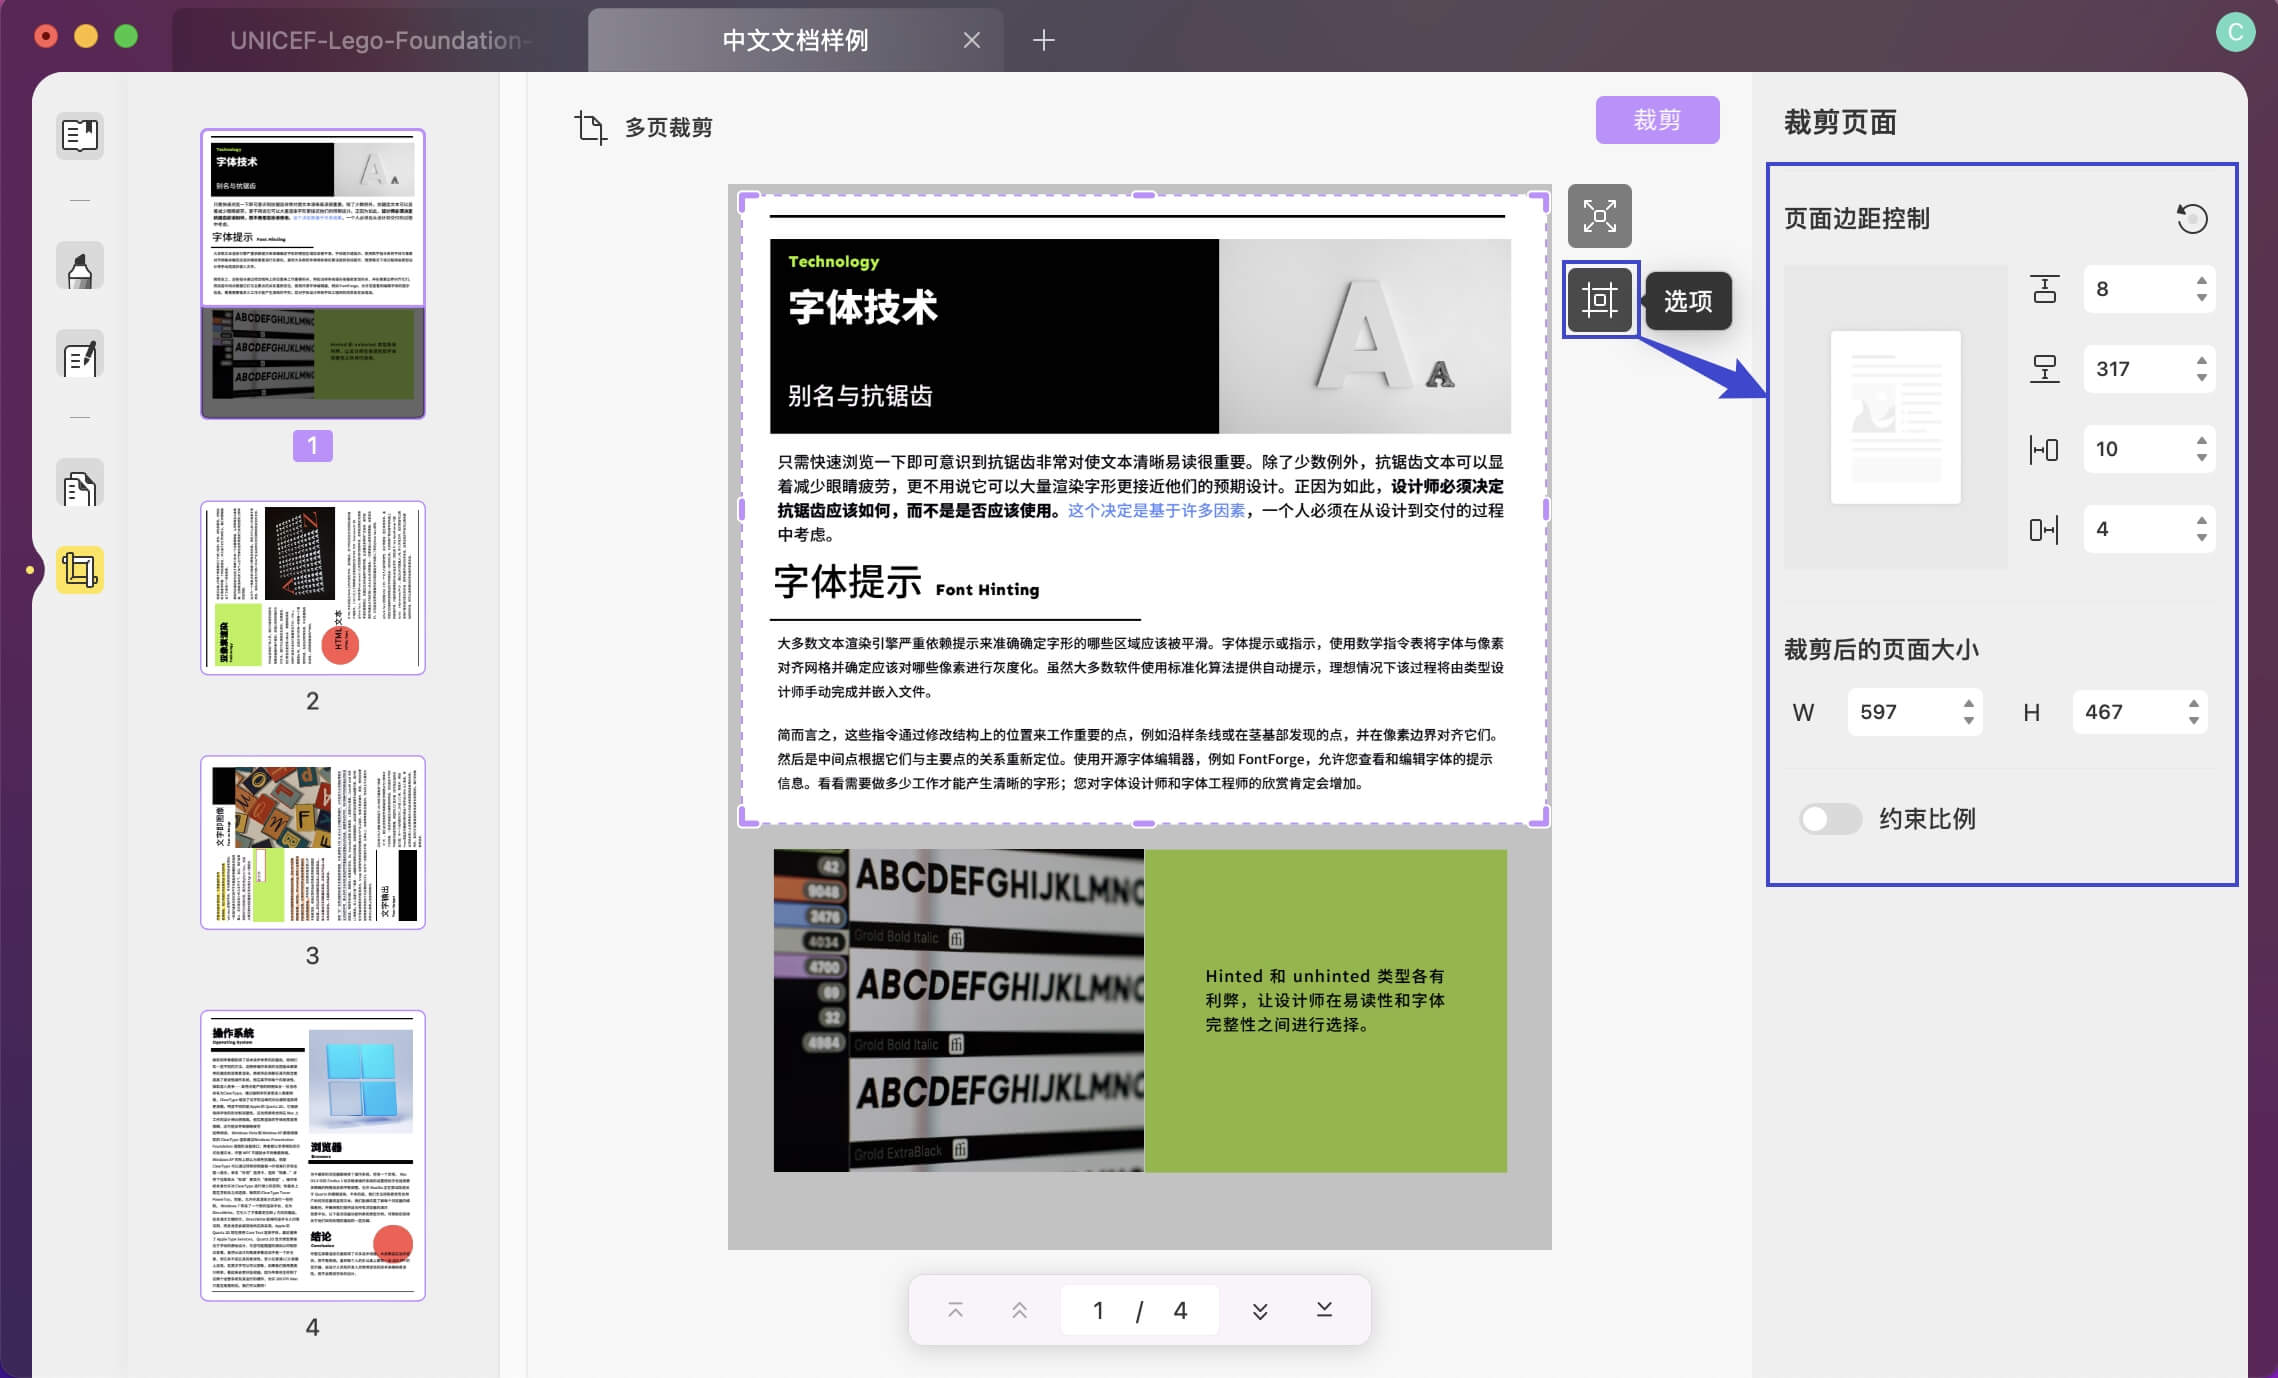Click the right margin field showing 4
Screen dimensions: 2278x1378
pos(2148,529)
